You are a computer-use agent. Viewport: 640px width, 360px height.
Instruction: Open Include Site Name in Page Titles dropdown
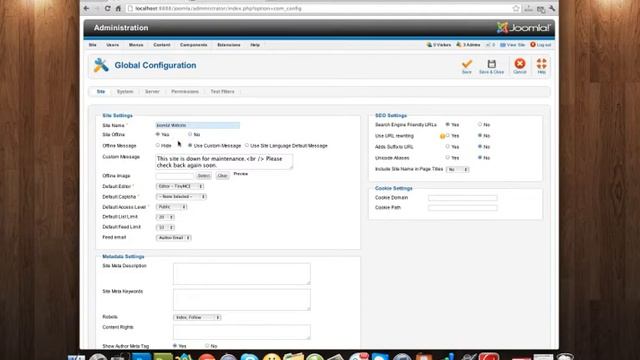point(458,169)
